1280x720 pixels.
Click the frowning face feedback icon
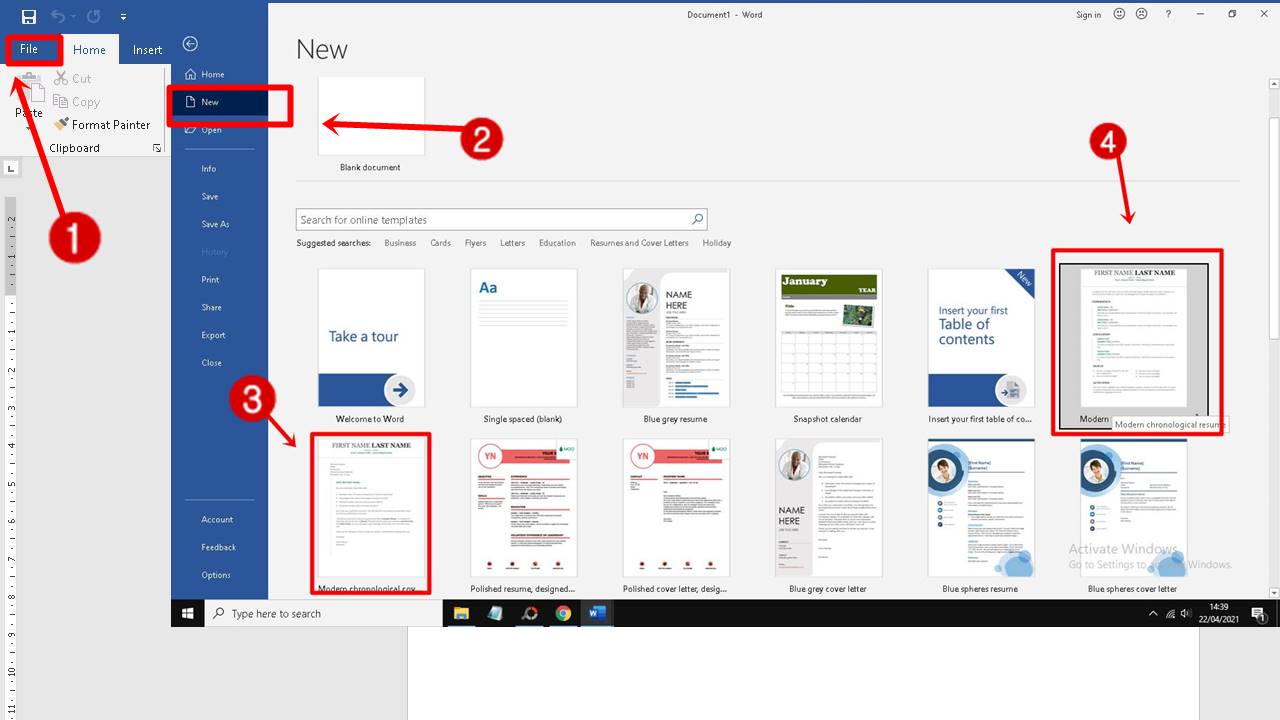[x=1141, y=14]
